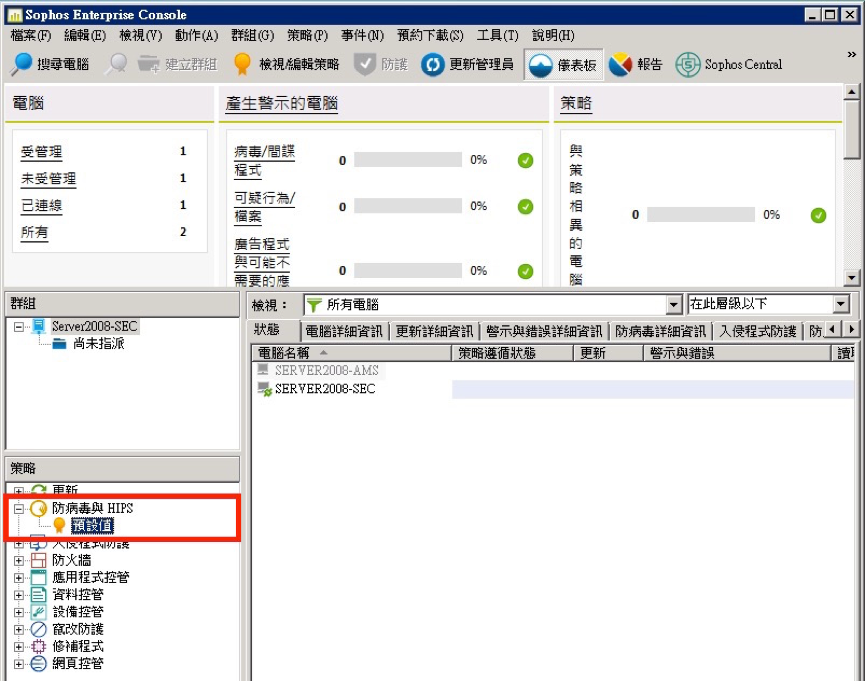Switch to the 電腦詳細資訊 tab

[x=344, y=331]
